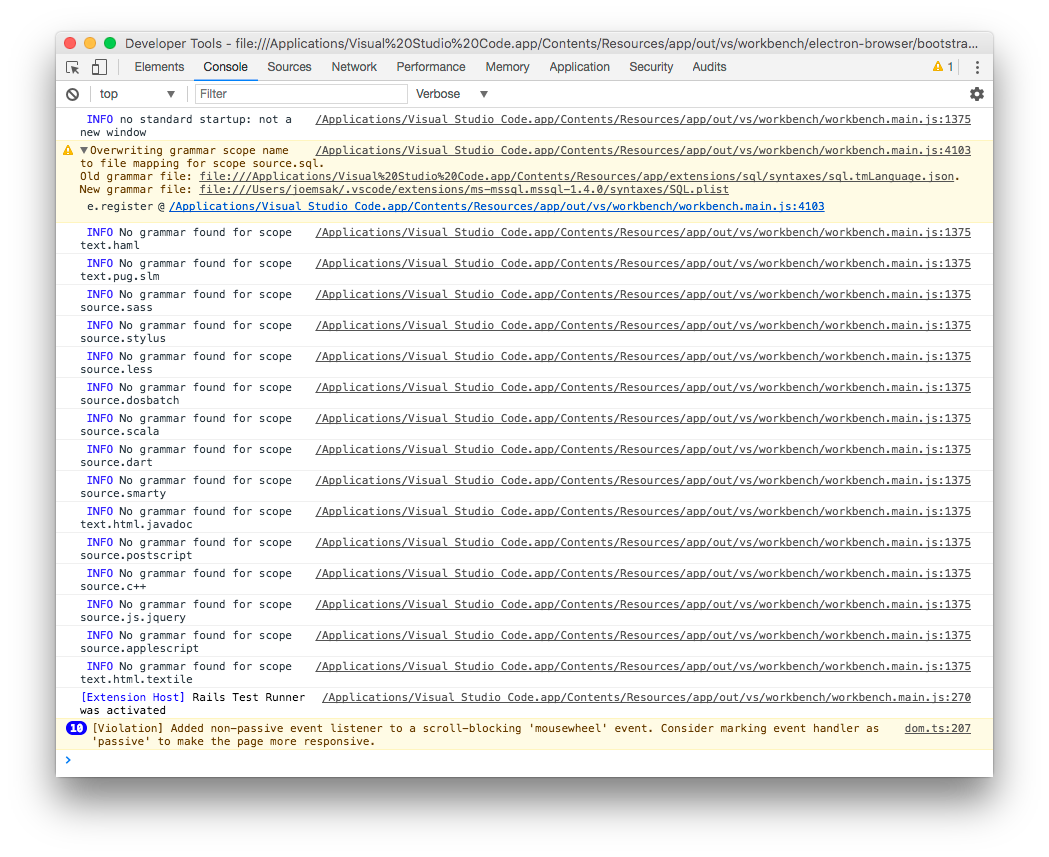Open the top frame context dropdown

(x=137, y=93)
